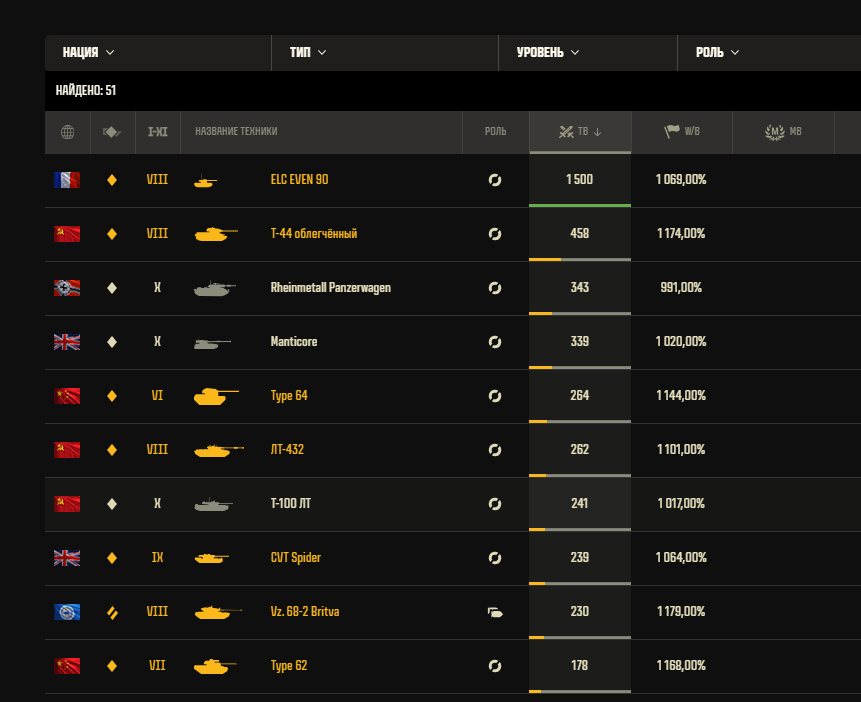Viewport: 861px width, 702px height.
Task: Sort by W/B column header
Action: click(x=681, y=132)
